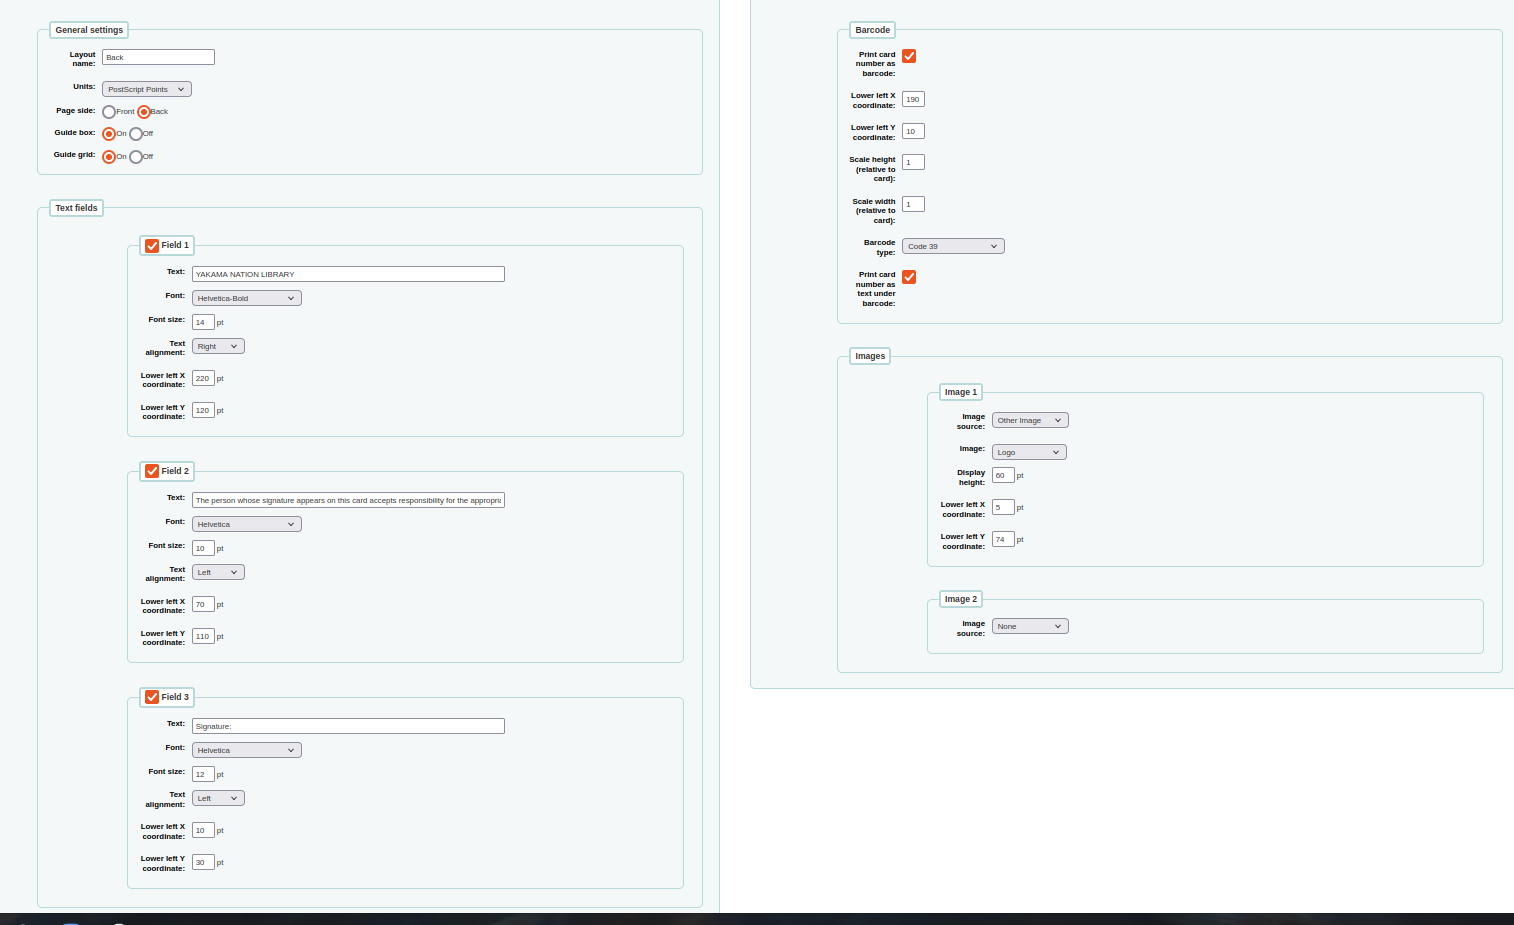Uncheck the Field 1 checkbox
Image resolution: width=1514 pixels, height=925 pixels.
(152, 246)
